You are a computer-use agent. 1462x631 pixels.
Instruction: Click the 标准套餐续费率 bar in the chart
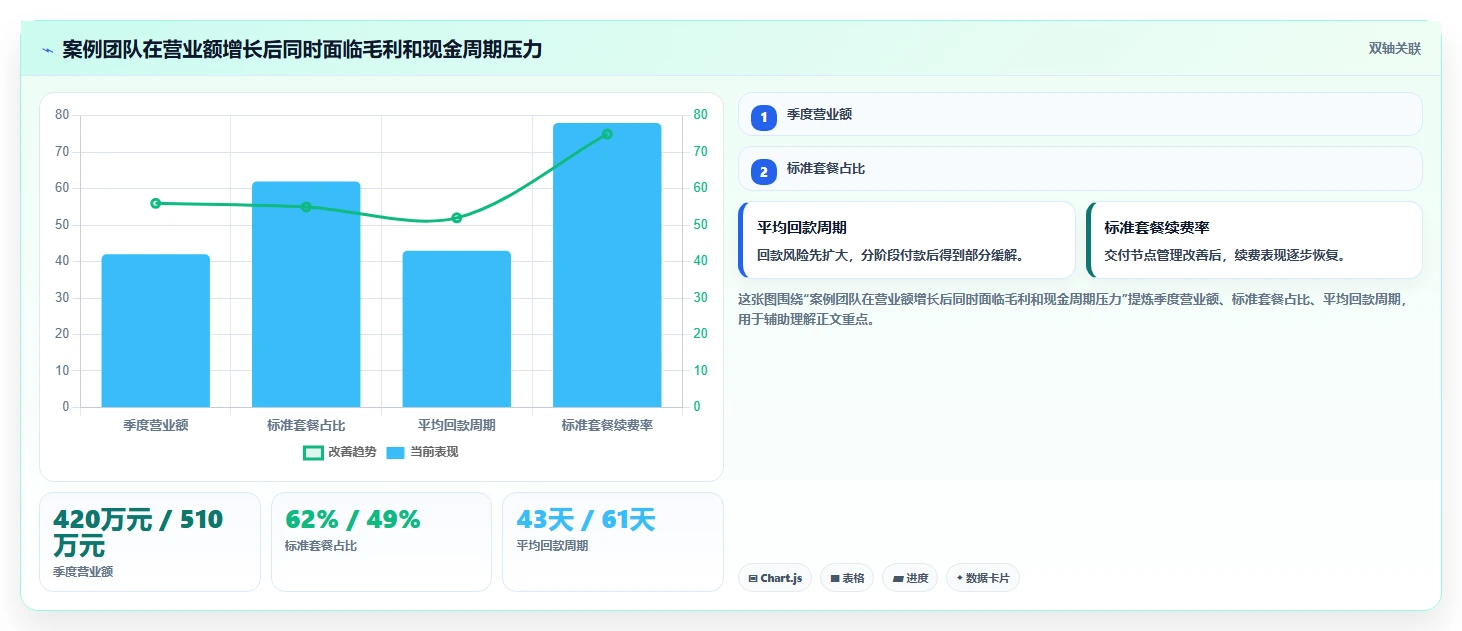click(607, 265)
